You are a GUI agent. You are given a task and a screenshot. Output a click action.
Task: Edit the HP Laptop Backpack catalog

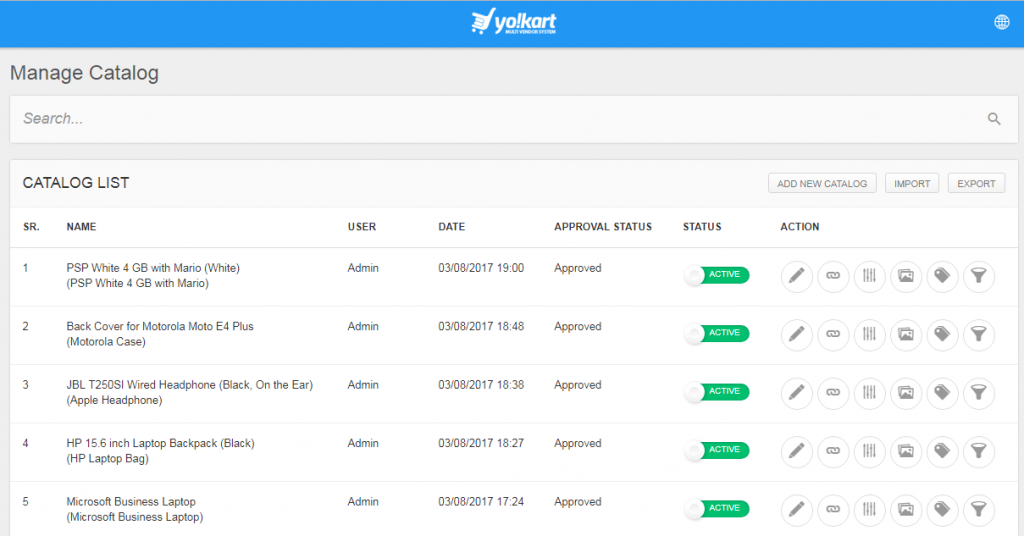[x=797, y=451]
